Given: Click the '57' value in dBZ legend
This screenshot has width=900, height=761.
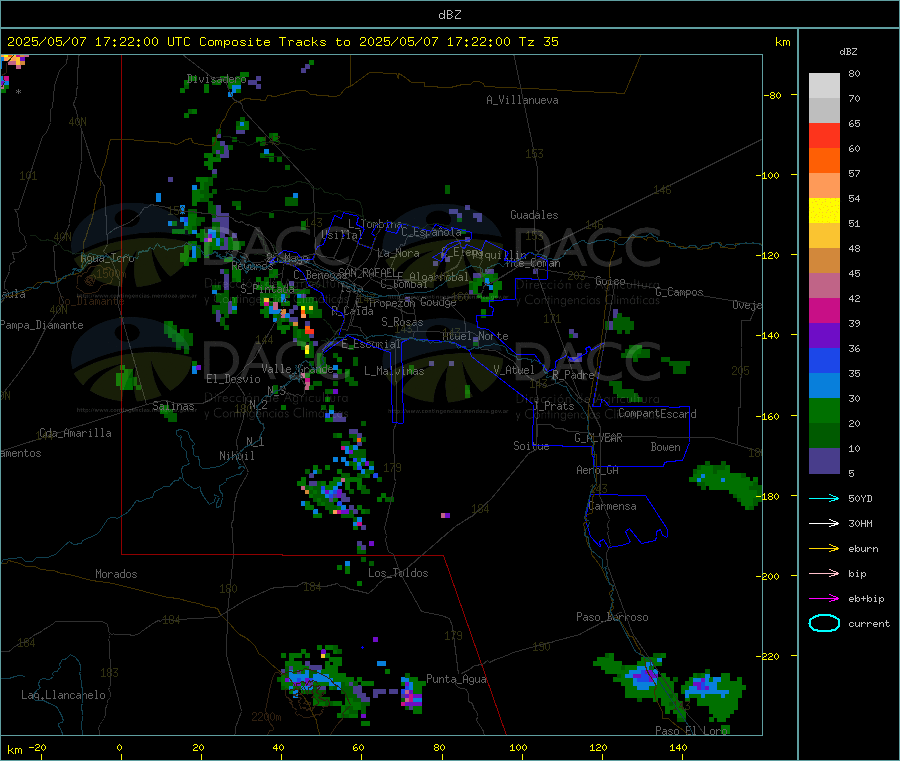Looking at the screenshot, I should click(854, 173).
